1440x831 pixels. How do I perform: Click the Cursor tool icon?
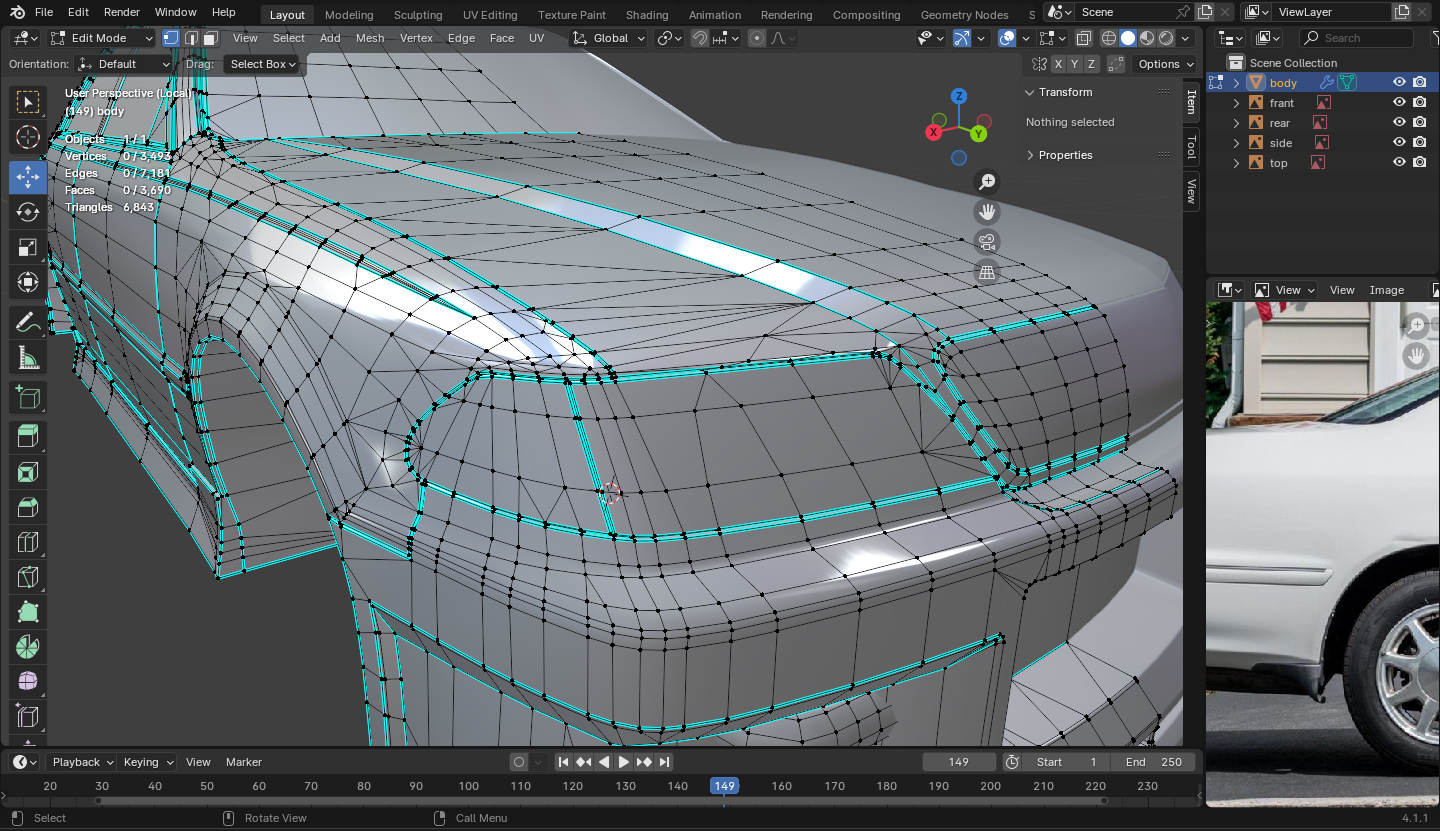(x=28, y=137)
